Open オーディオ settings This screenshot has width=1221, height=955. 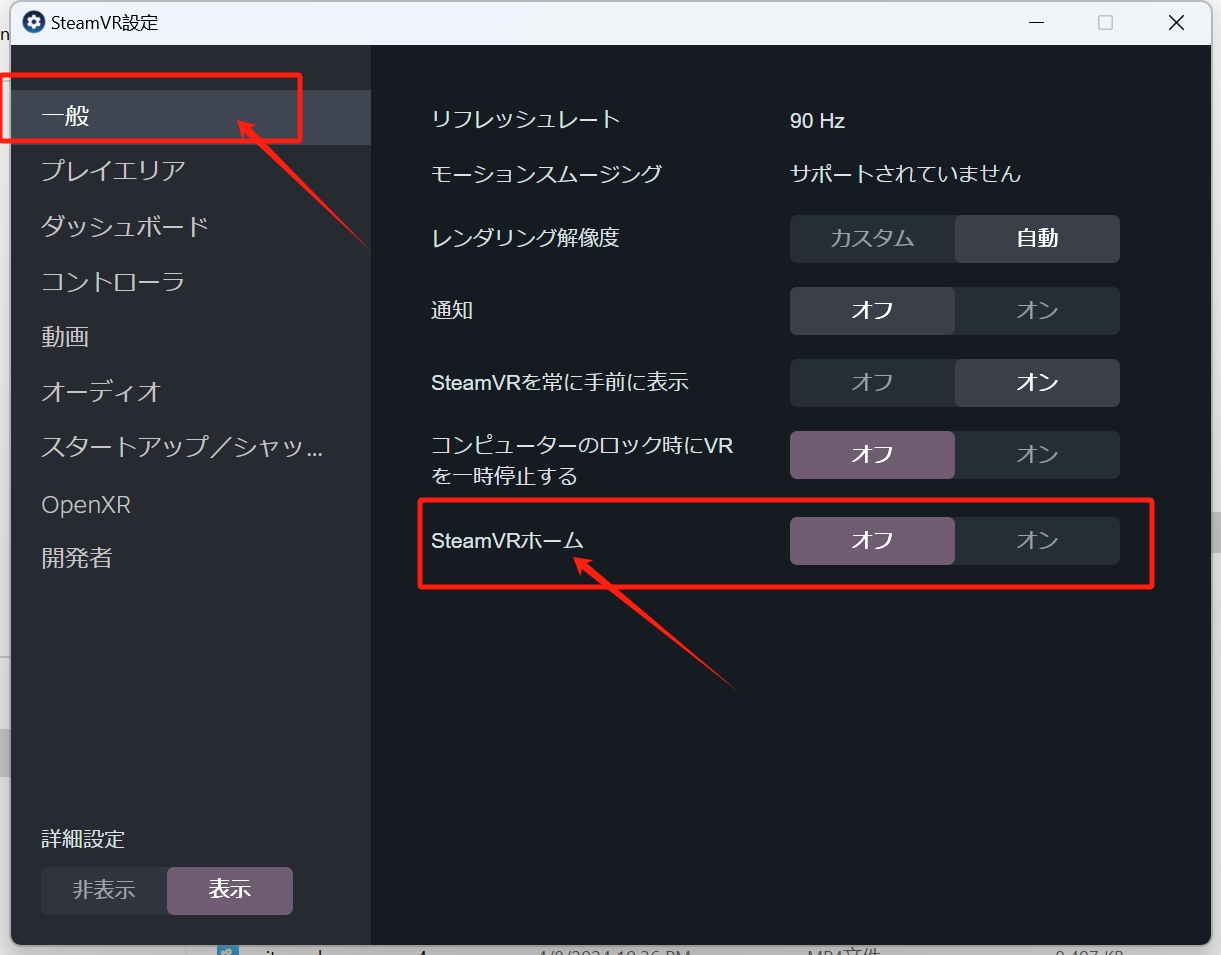pos(191,392)
